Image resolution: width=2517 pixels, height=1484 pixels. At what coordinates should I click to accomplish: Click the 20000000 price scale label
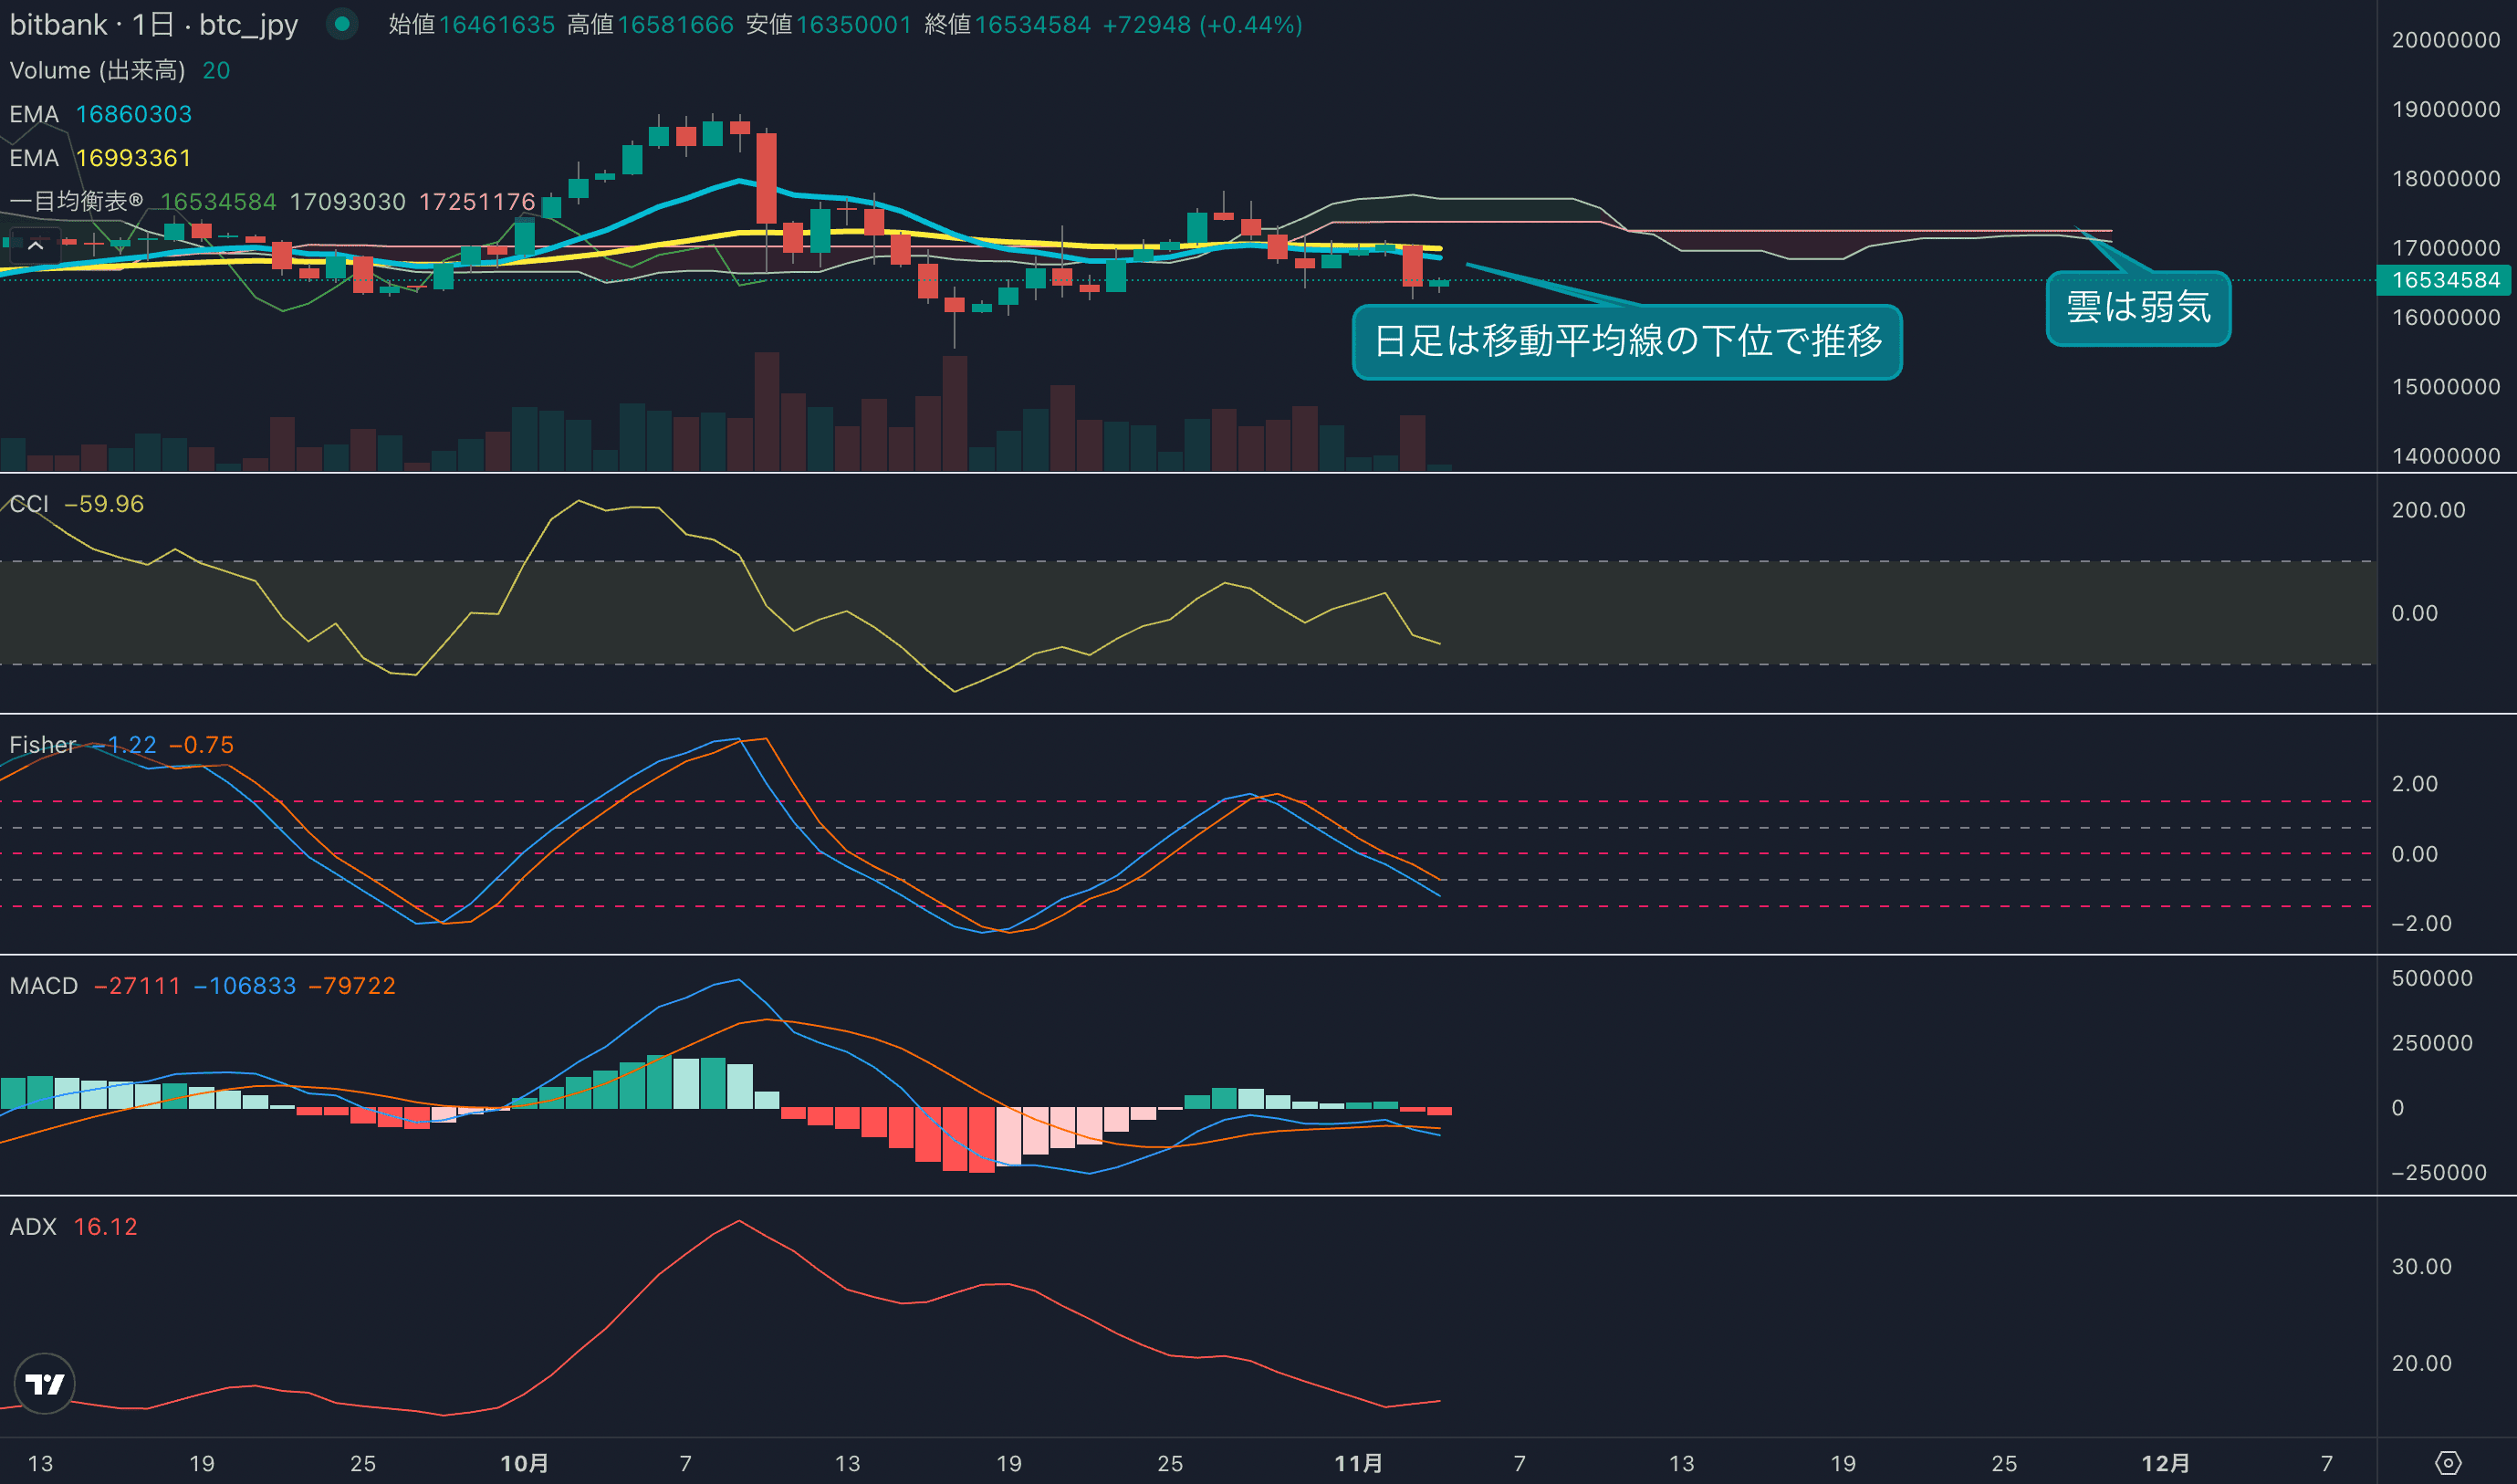[x=2445, y=40]
